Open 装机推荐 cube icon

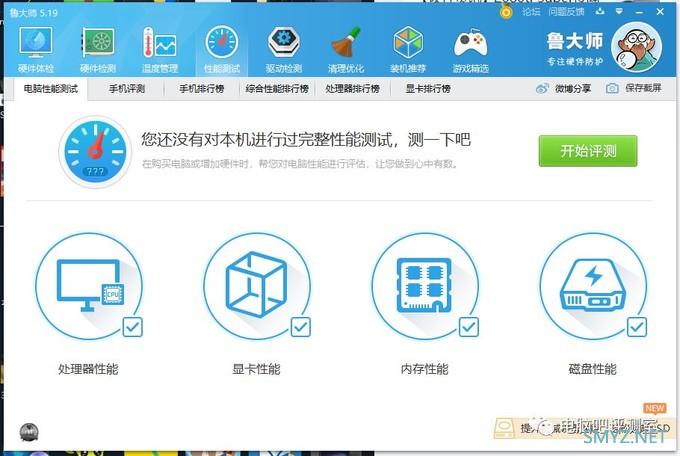pos(408,49)
